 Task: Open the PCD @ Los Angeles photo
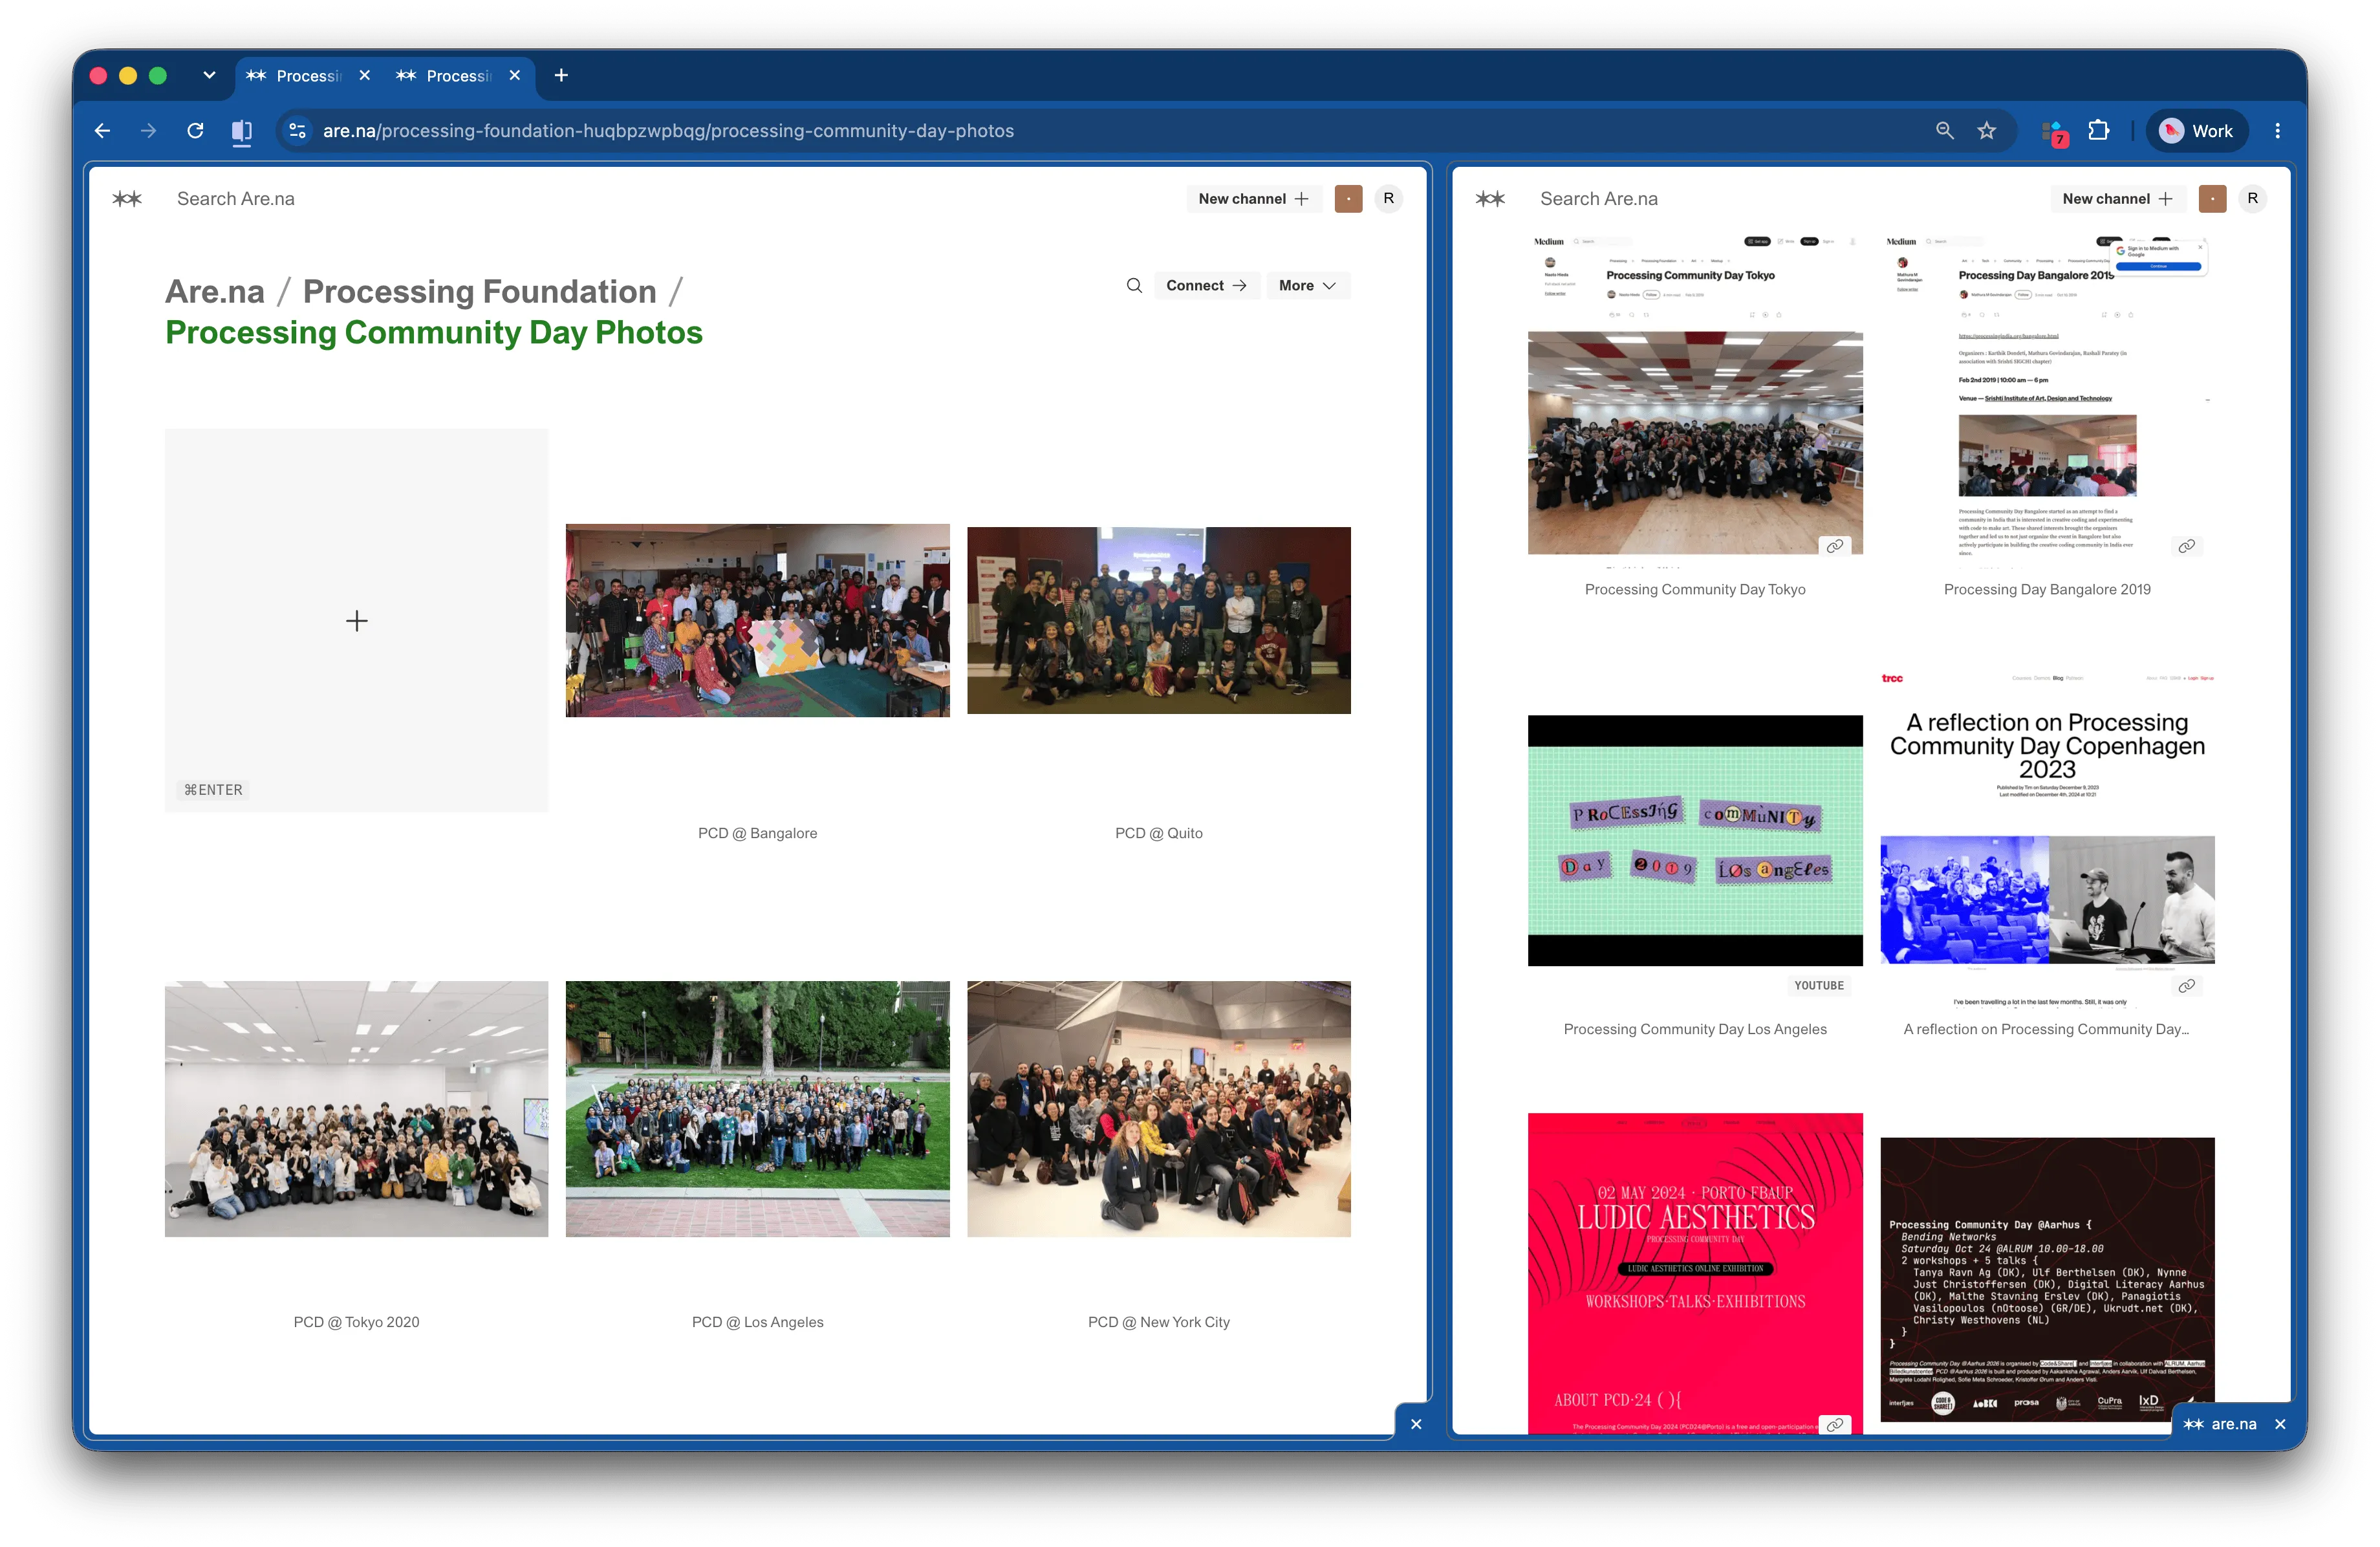click(757, 1109)
